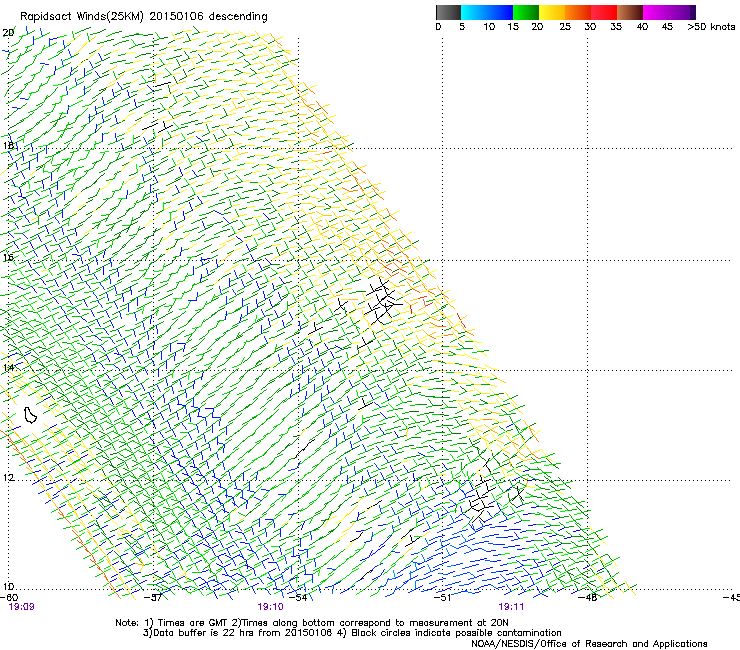740x650 pixels.
Task: Click the latitude label 12
Action: (8, 478)
